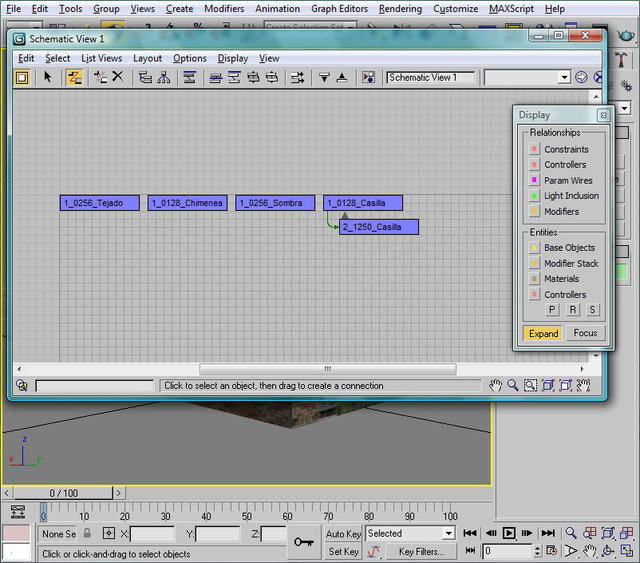This screenshot has height=563, width=640.
Task: Click the Display Floater icon in toolbar
Action: click(21, 77)
